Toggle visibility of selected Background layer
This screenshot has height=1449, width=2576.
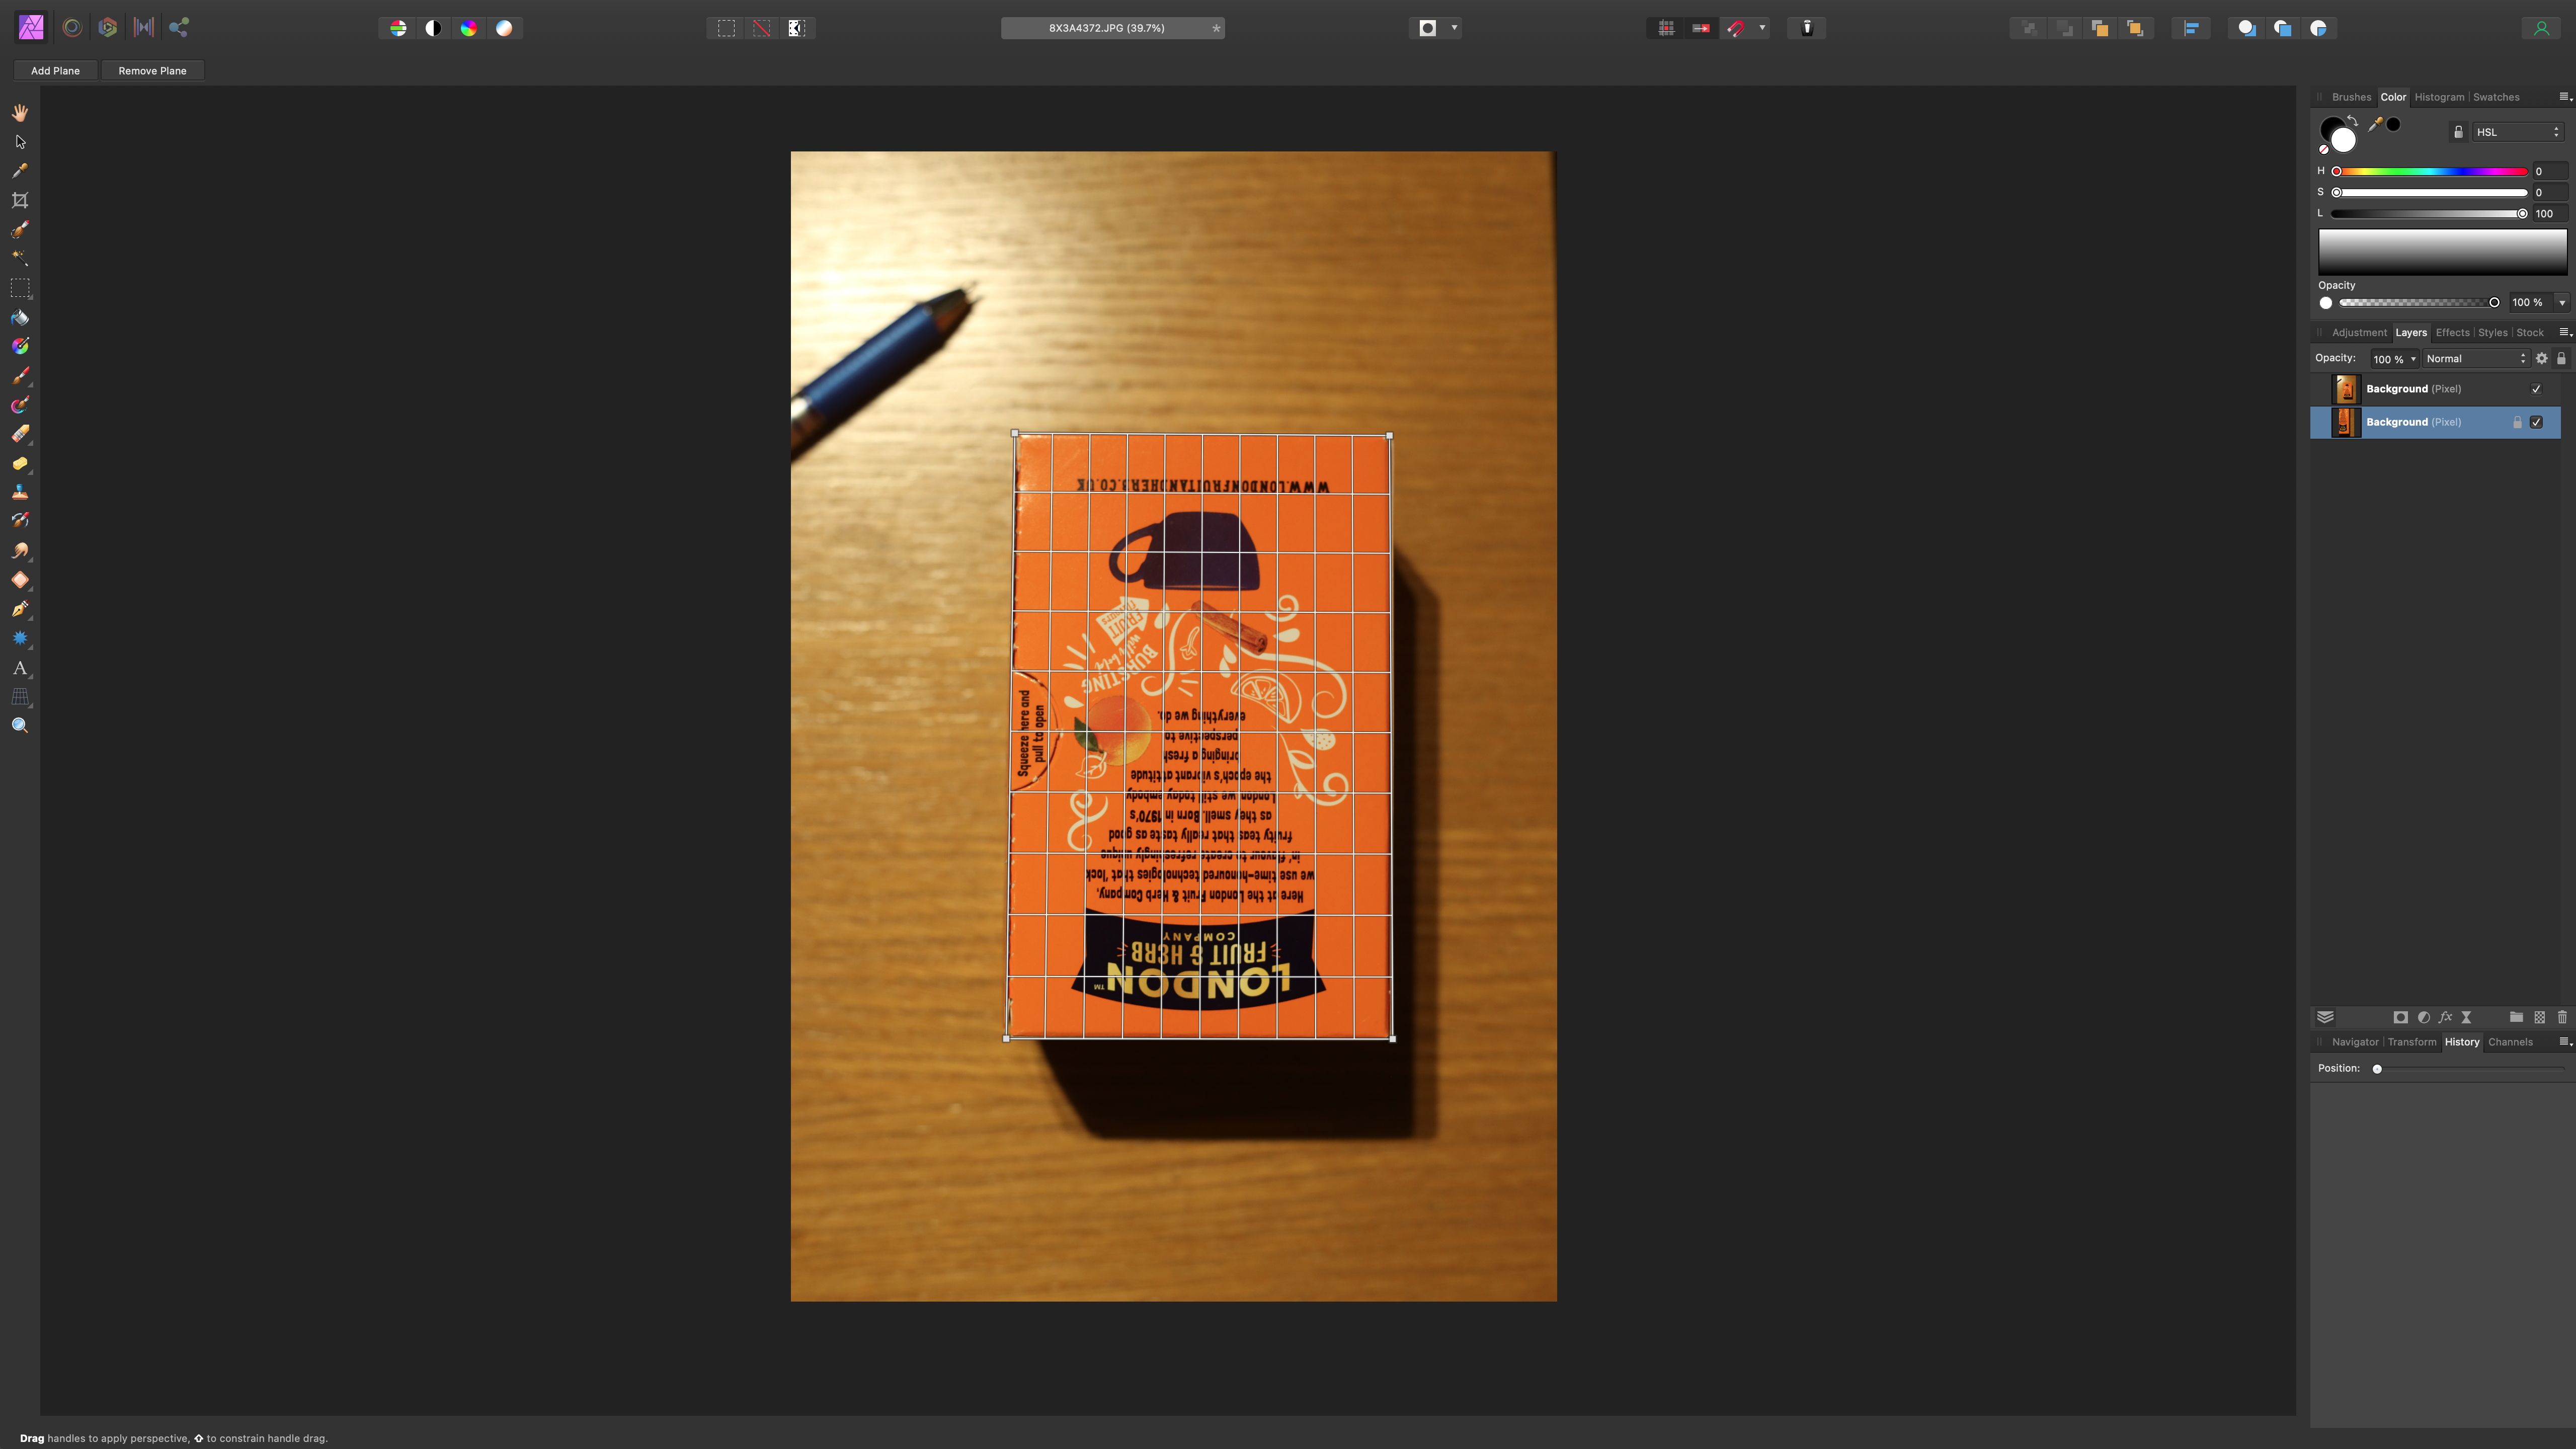(2536, 422)
